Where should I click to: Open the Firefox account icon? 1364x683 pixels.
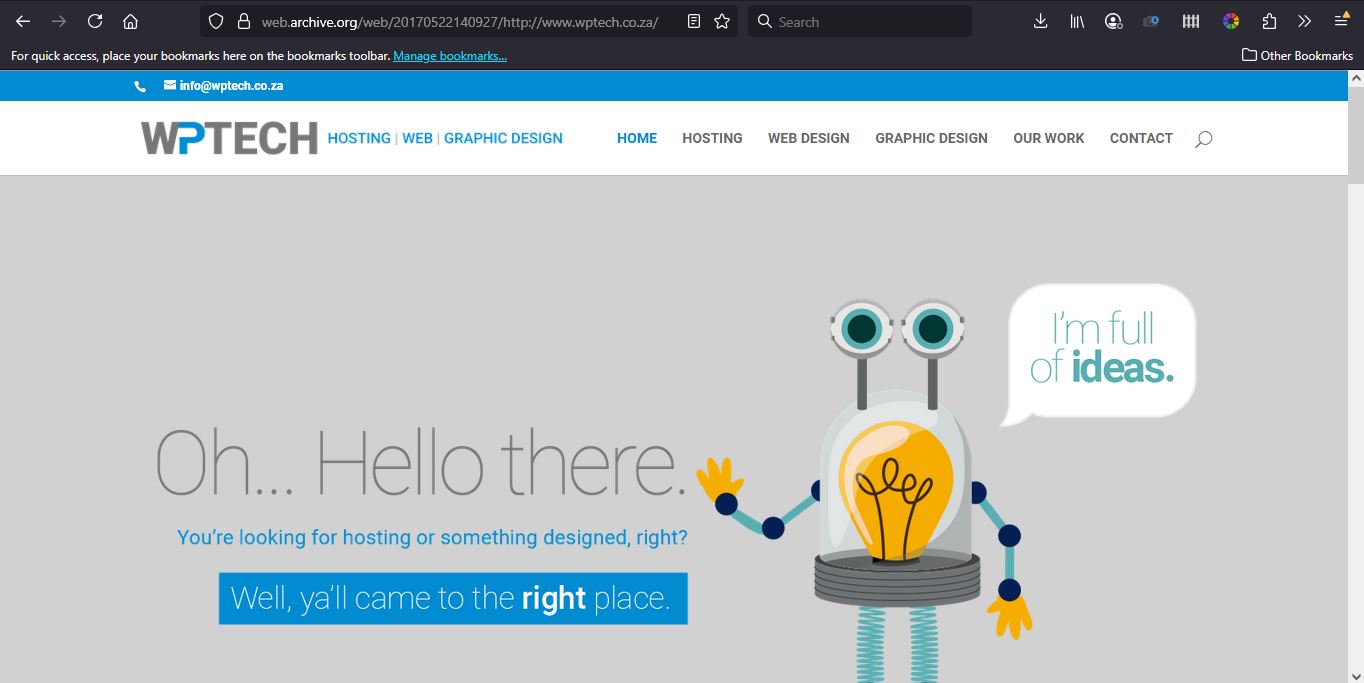1114,21
